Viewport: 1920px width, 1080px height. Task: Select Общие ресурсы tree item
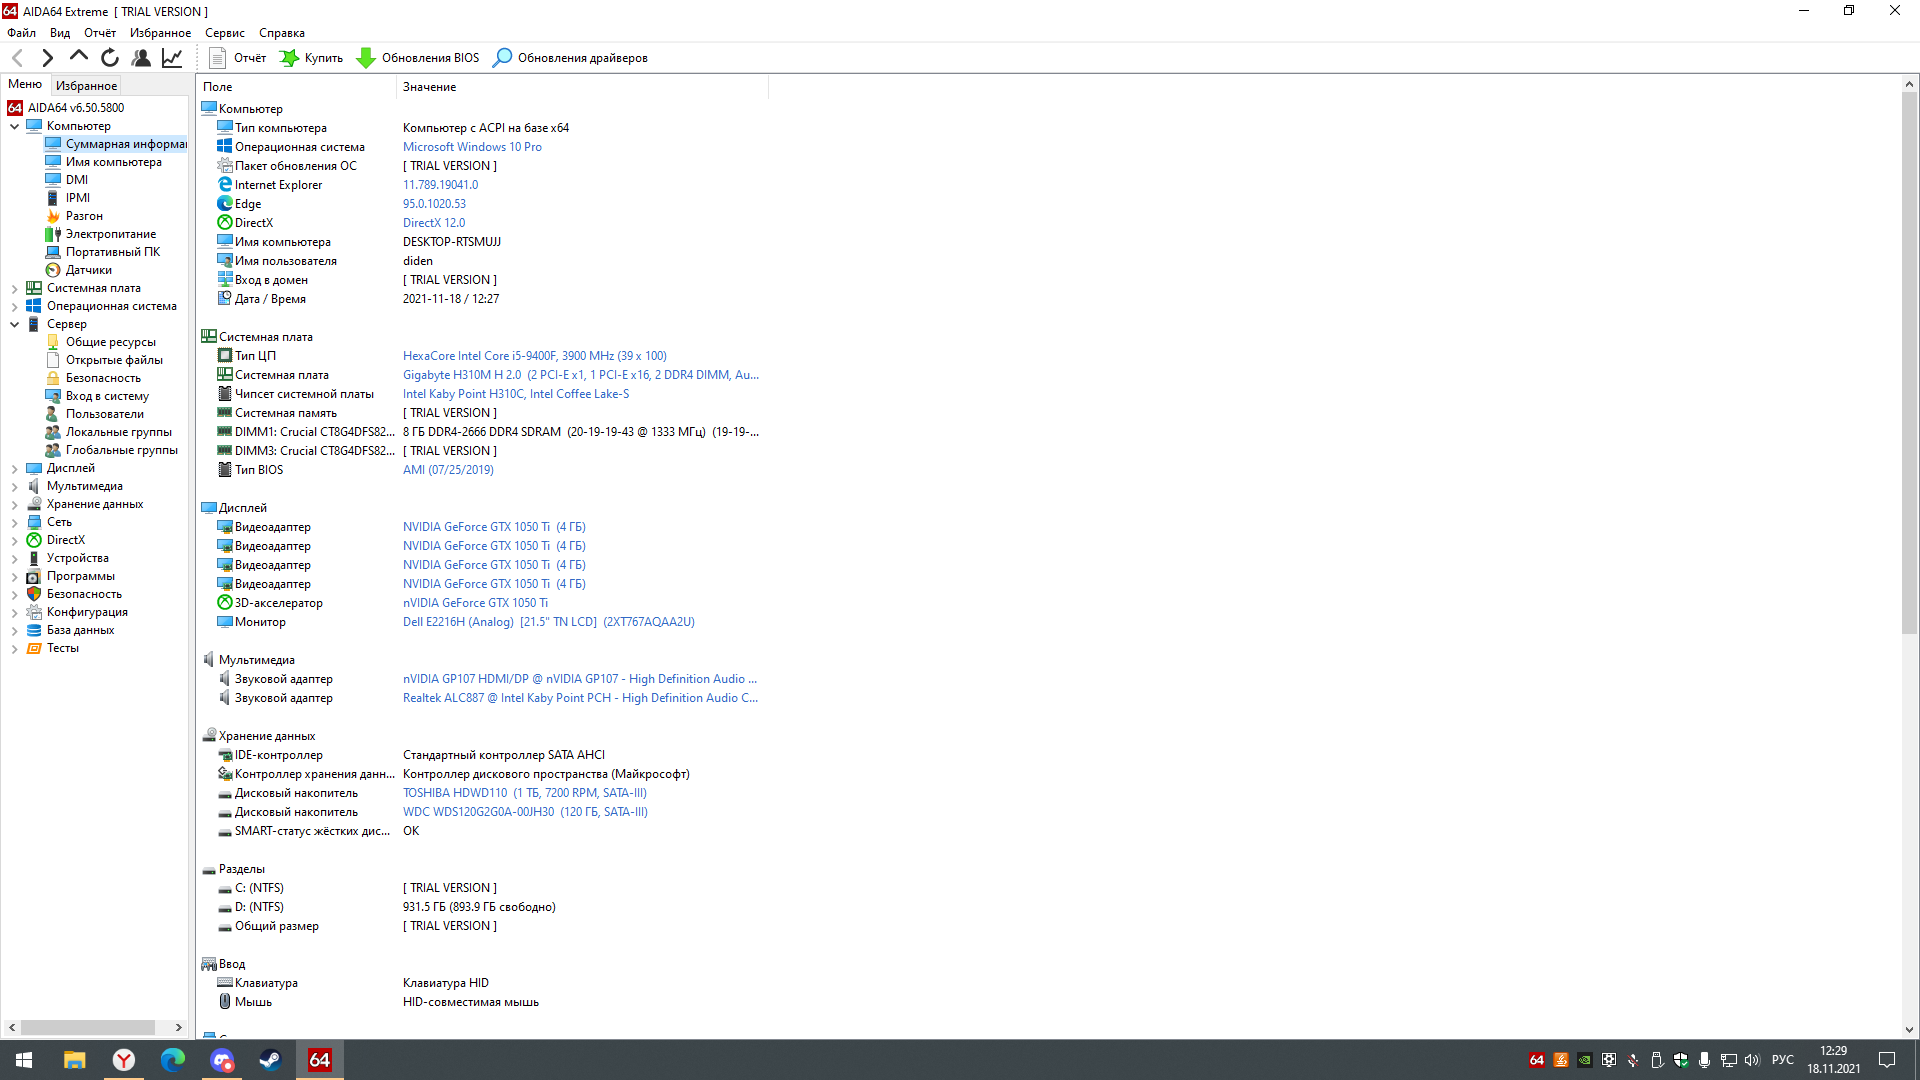click(101, 342)
